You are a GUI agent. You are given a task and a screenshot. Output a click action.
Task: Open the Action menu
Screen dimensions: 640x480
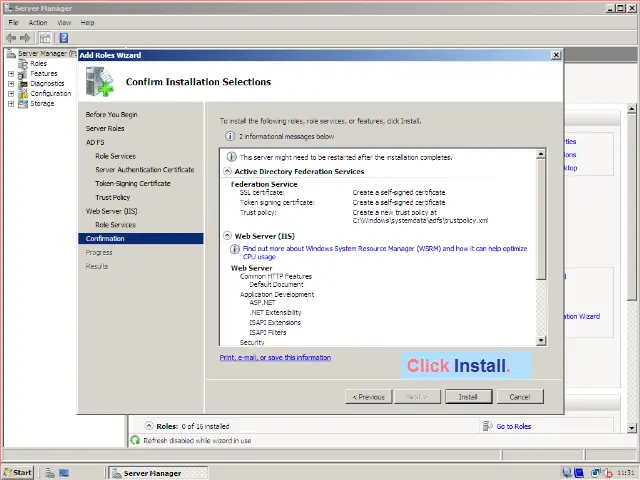38,22
